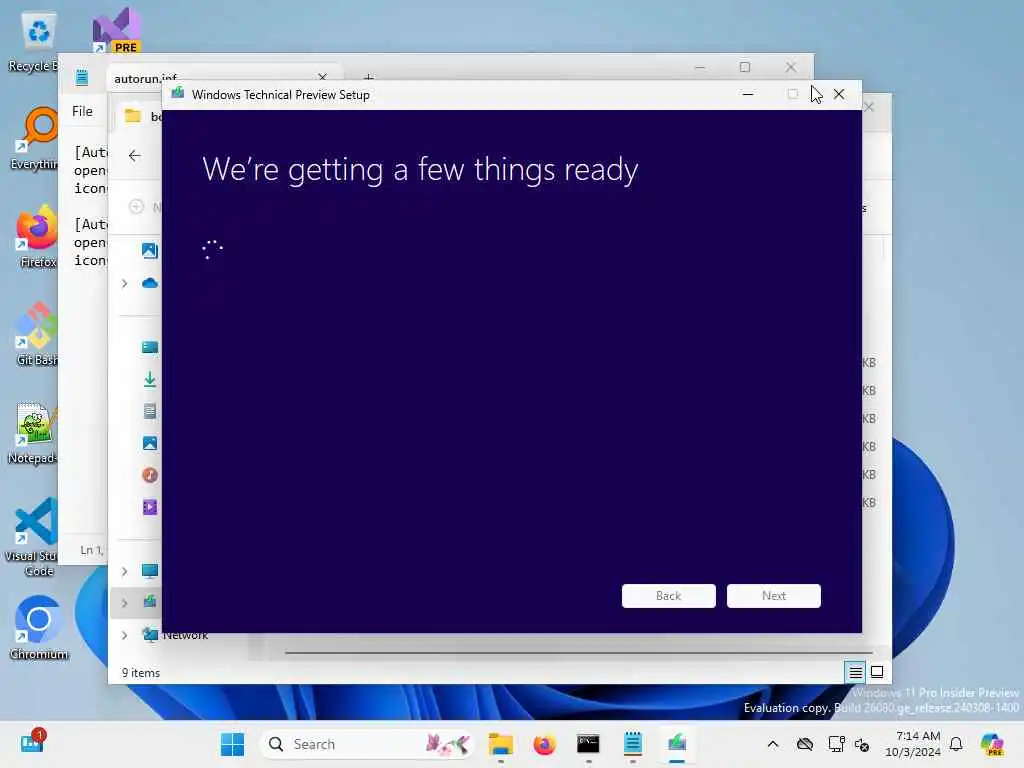Screen dimensions: 1024x768
Task: Open Firefox from the taskbar
Action: [x=545, y=744]
